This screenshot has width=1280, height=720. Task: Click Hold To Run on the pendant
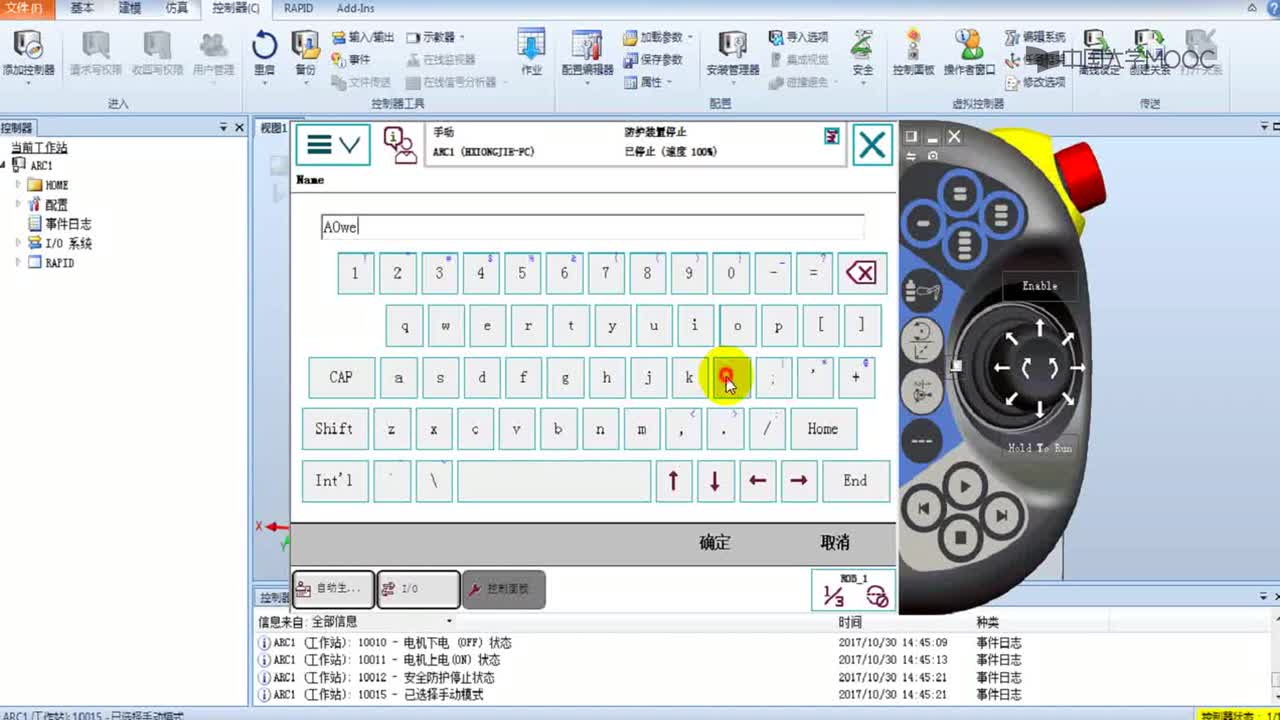[x=1040, y=448]
